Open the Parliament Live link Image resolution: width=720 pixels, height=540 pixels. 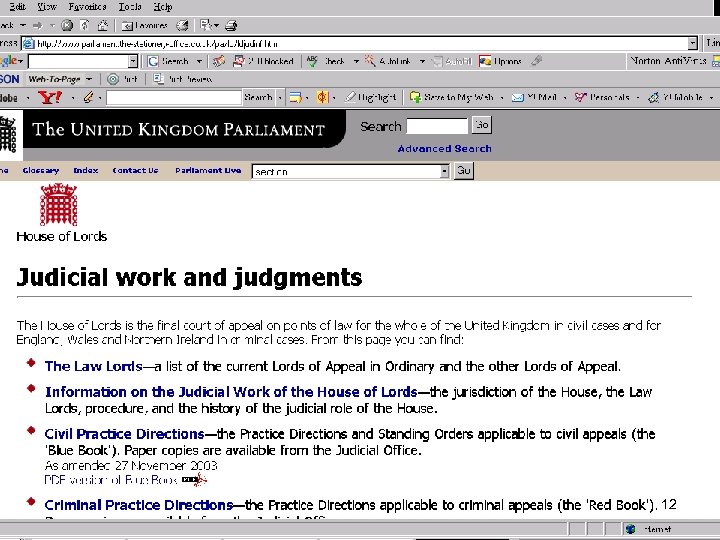[x=208, y=170]
